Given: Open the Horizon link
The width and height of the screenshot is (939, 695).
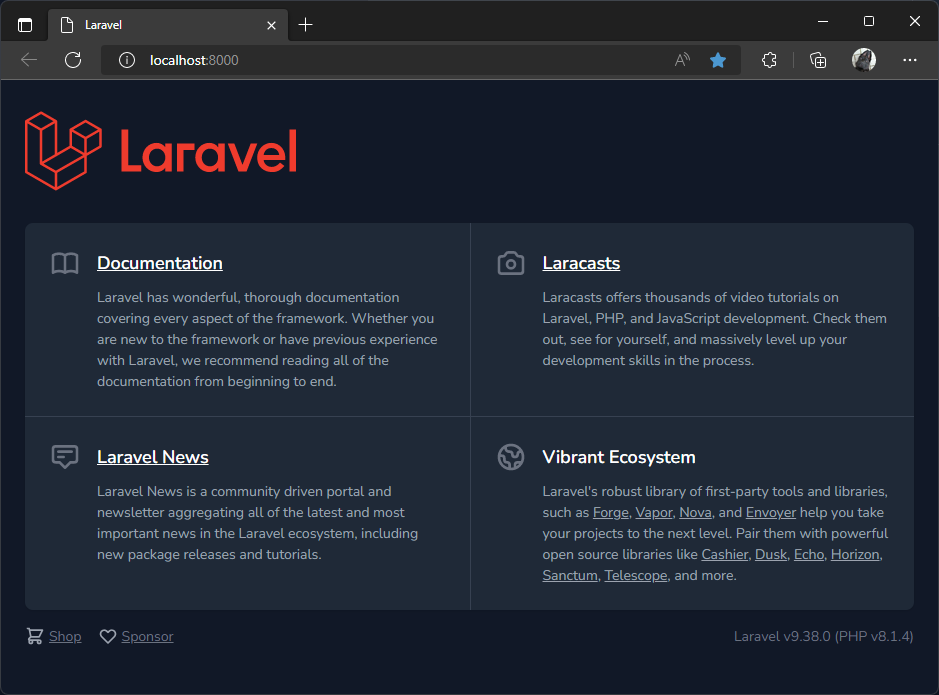Looking at the screenshot, I should [855, 554].
